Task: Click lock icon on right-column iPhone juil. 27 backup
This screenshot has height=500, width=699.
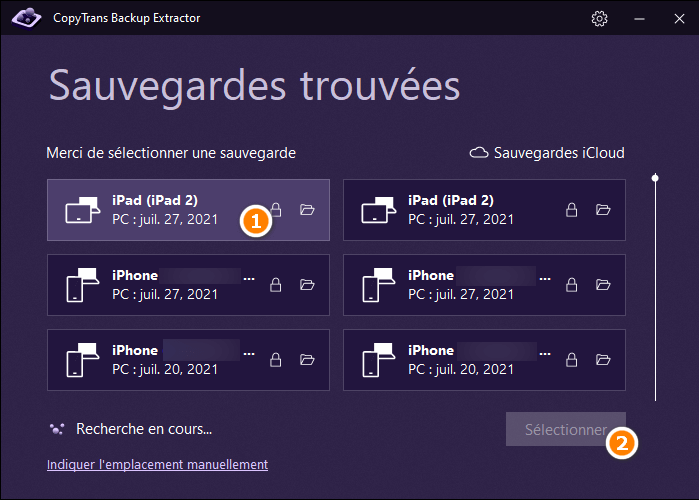Action: point(572,284)
